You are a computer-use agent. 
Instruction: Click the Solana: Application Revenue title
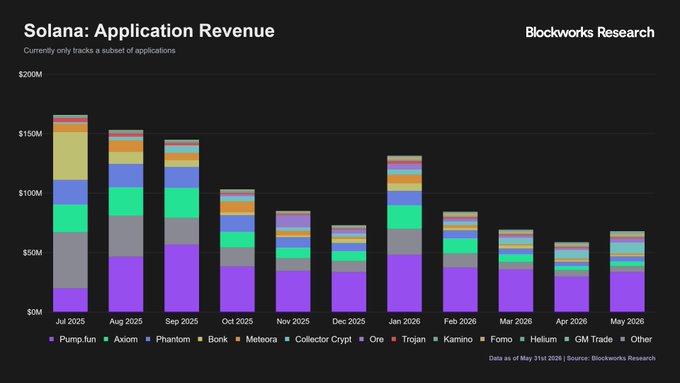click(149, 31)
